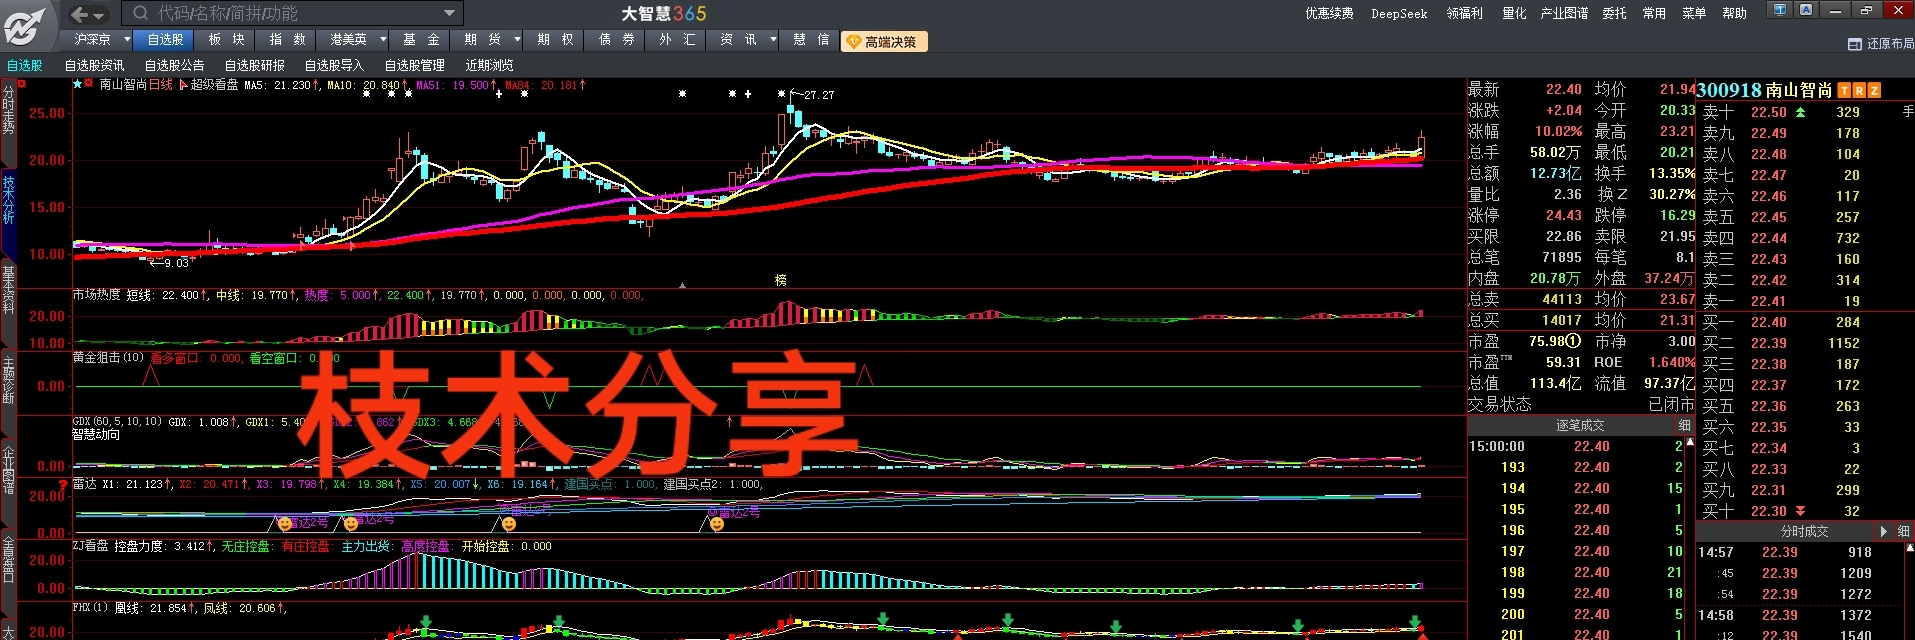
Task: Open 自选股管理 sub-tab
Action: pyautogui.click(x=414, y=65)
